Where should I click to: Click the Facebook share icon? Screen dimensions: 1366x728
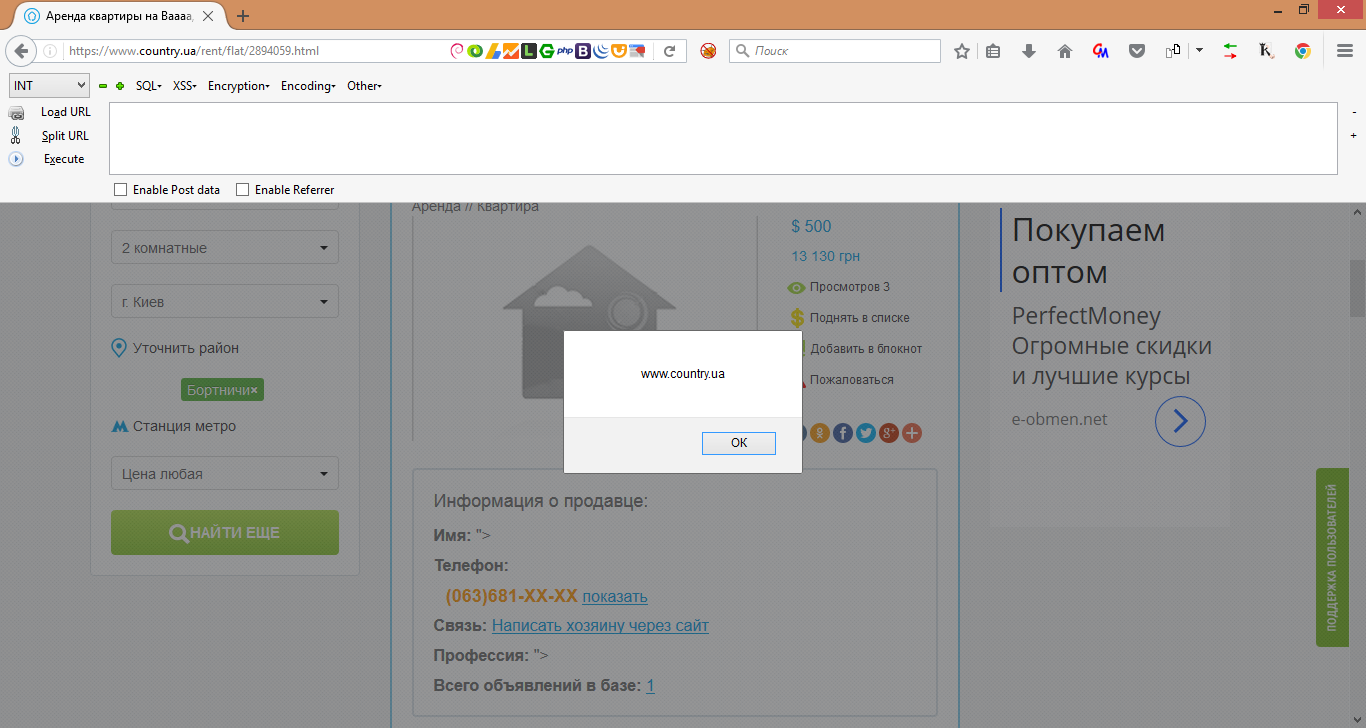point(842,433)
